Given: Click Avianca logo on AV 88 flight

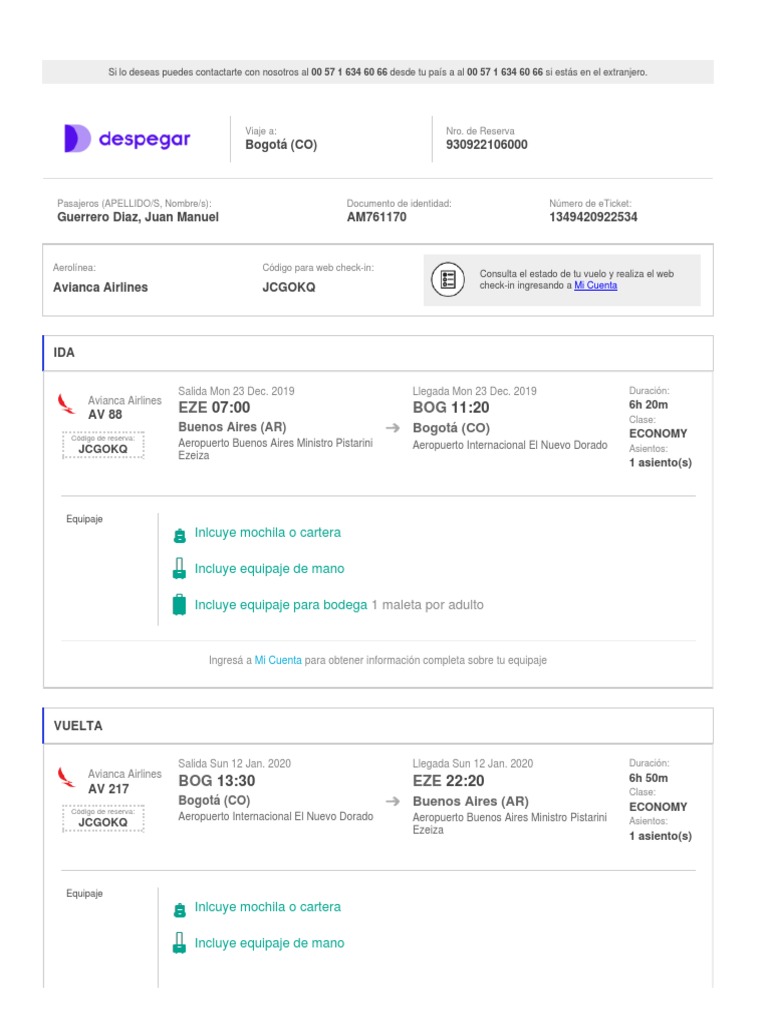Looking at the screenshot, I should pyautogui.click(x=67, y=404).
